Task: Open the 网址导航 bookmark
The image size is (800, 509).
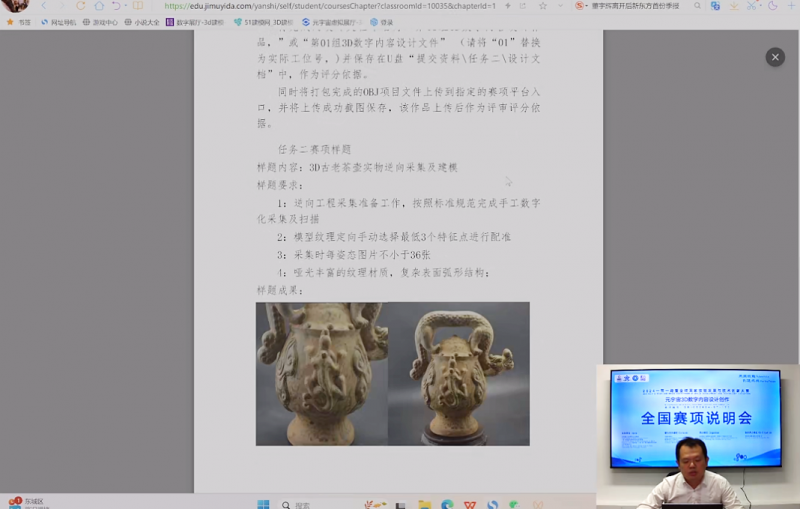Action: point(58,21)
